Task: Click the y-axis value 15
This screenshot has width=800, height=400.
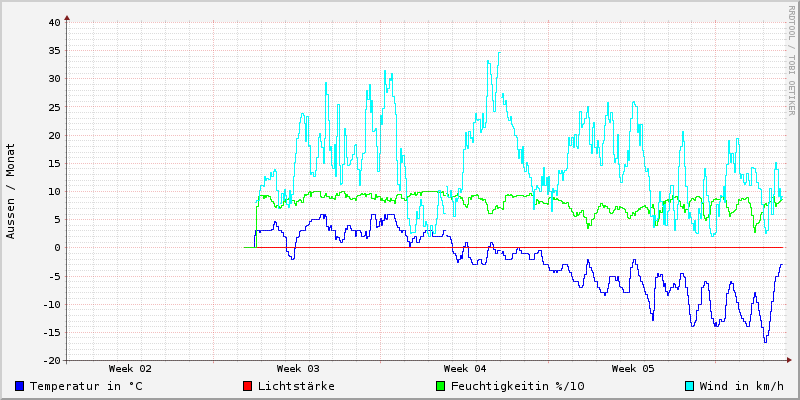Action: point(55,163)
